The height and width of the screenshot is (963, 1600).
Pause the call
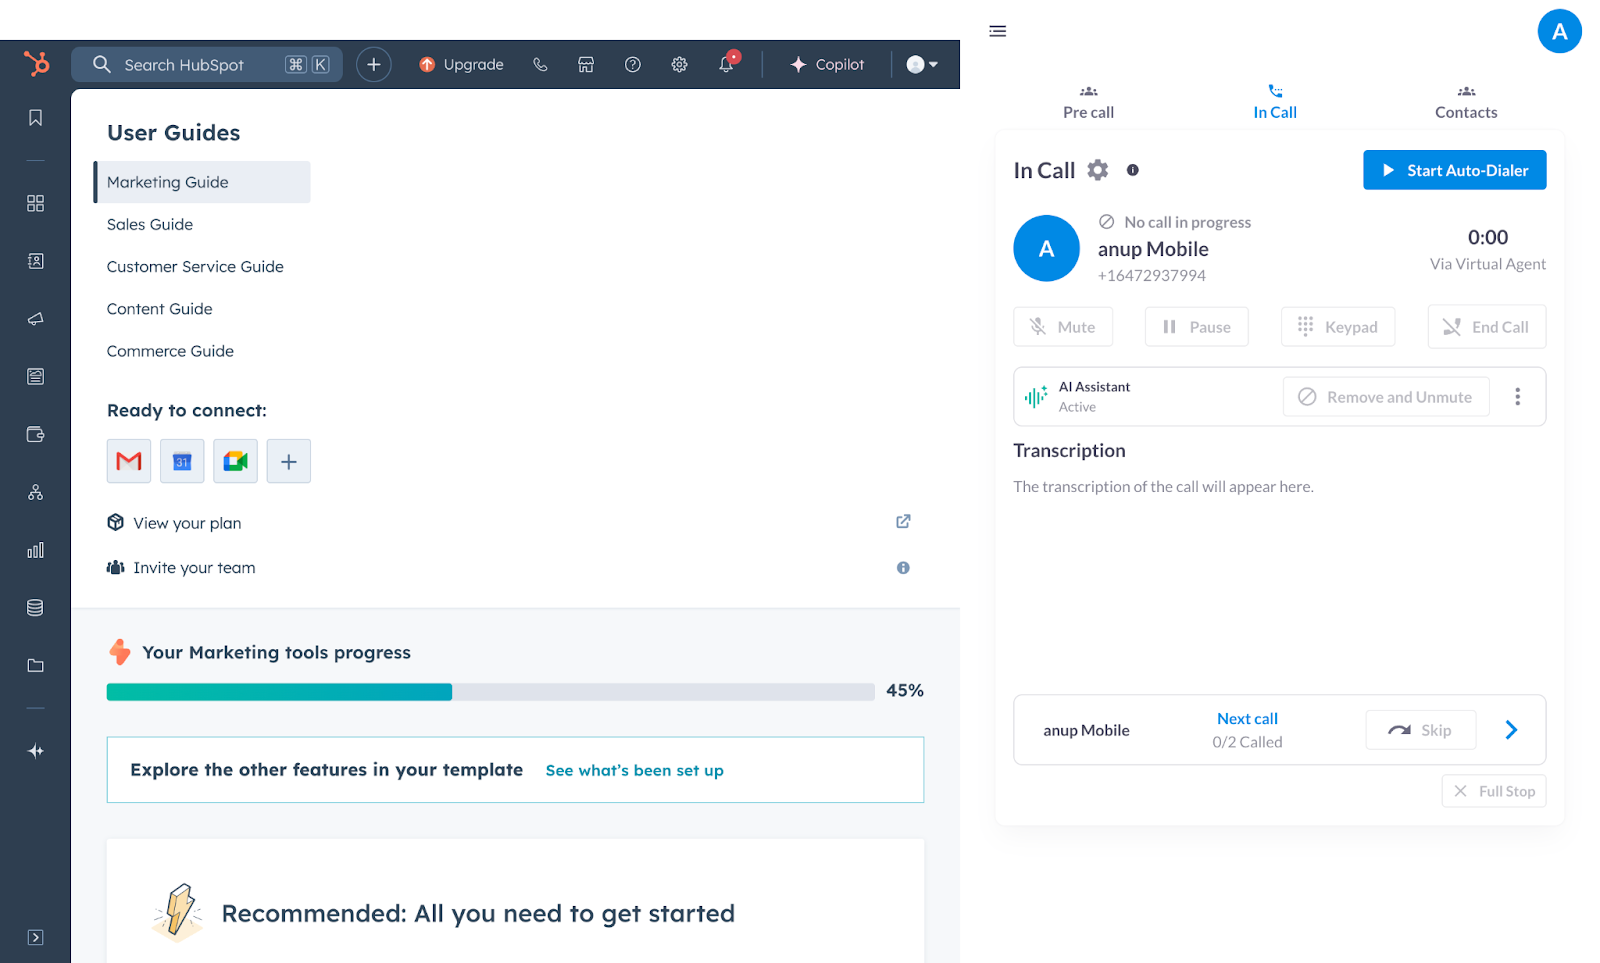pos(1196,327)
